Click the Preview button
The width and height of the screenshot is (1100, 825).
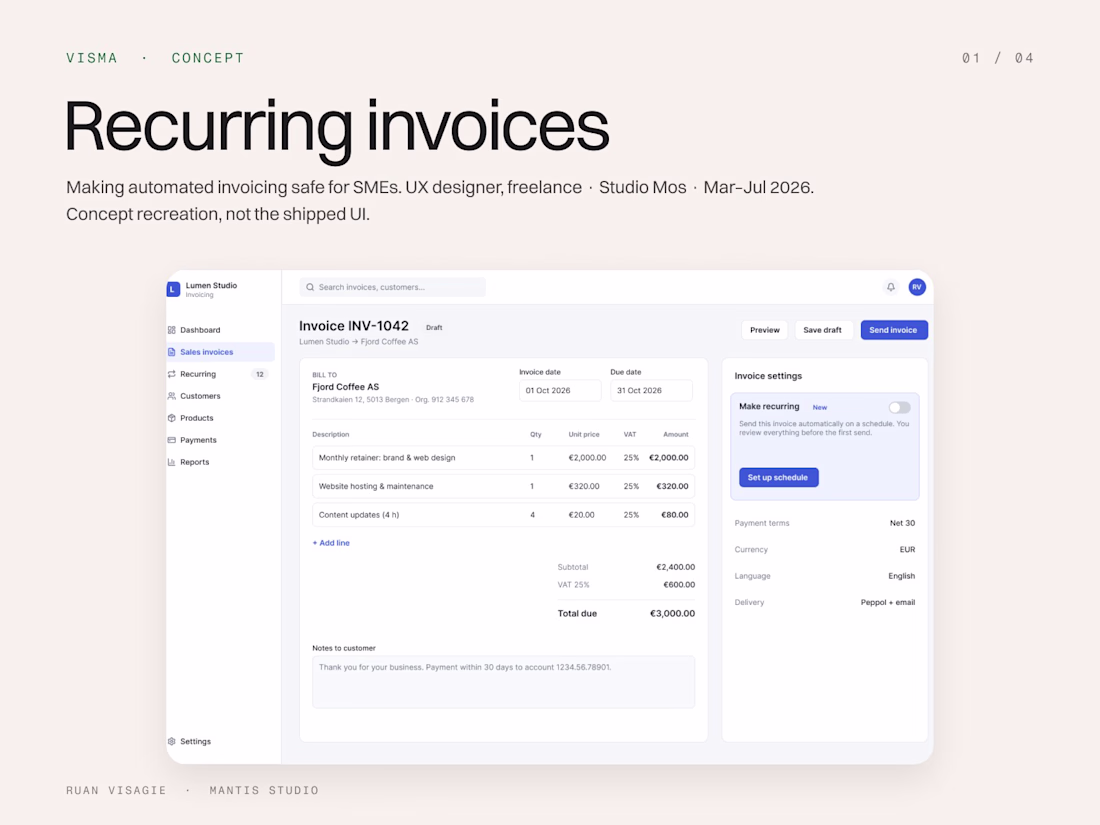click(x=765, y=330)
